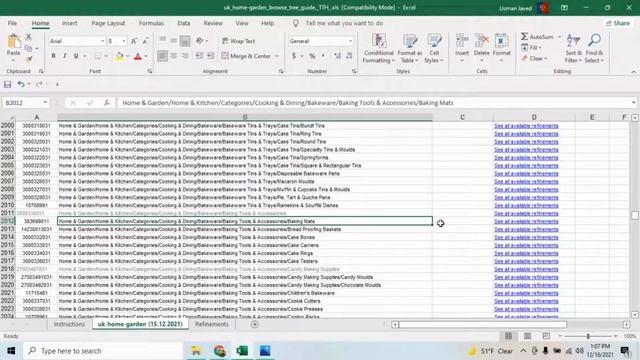Viewport: 640px width, 360px height.
Task: Click Merge & Center button
Action: [x=247, y=56]
